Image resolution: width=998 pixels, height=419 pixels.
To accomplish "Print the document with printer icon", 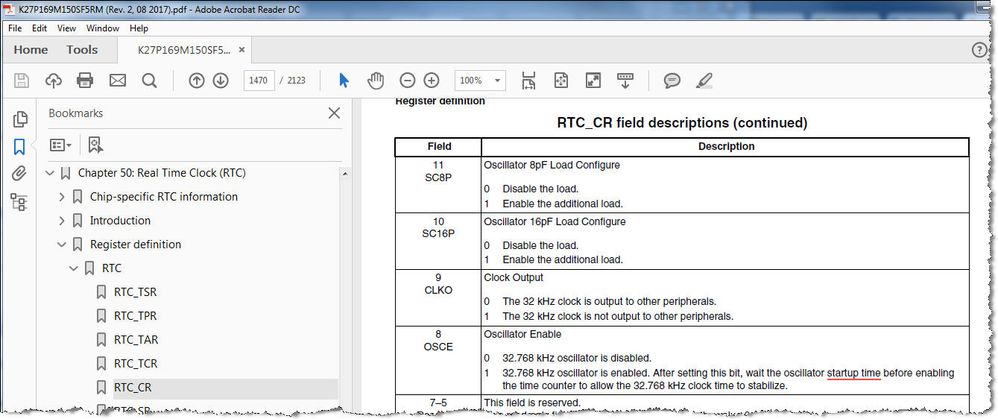I will tap(85, 80).
